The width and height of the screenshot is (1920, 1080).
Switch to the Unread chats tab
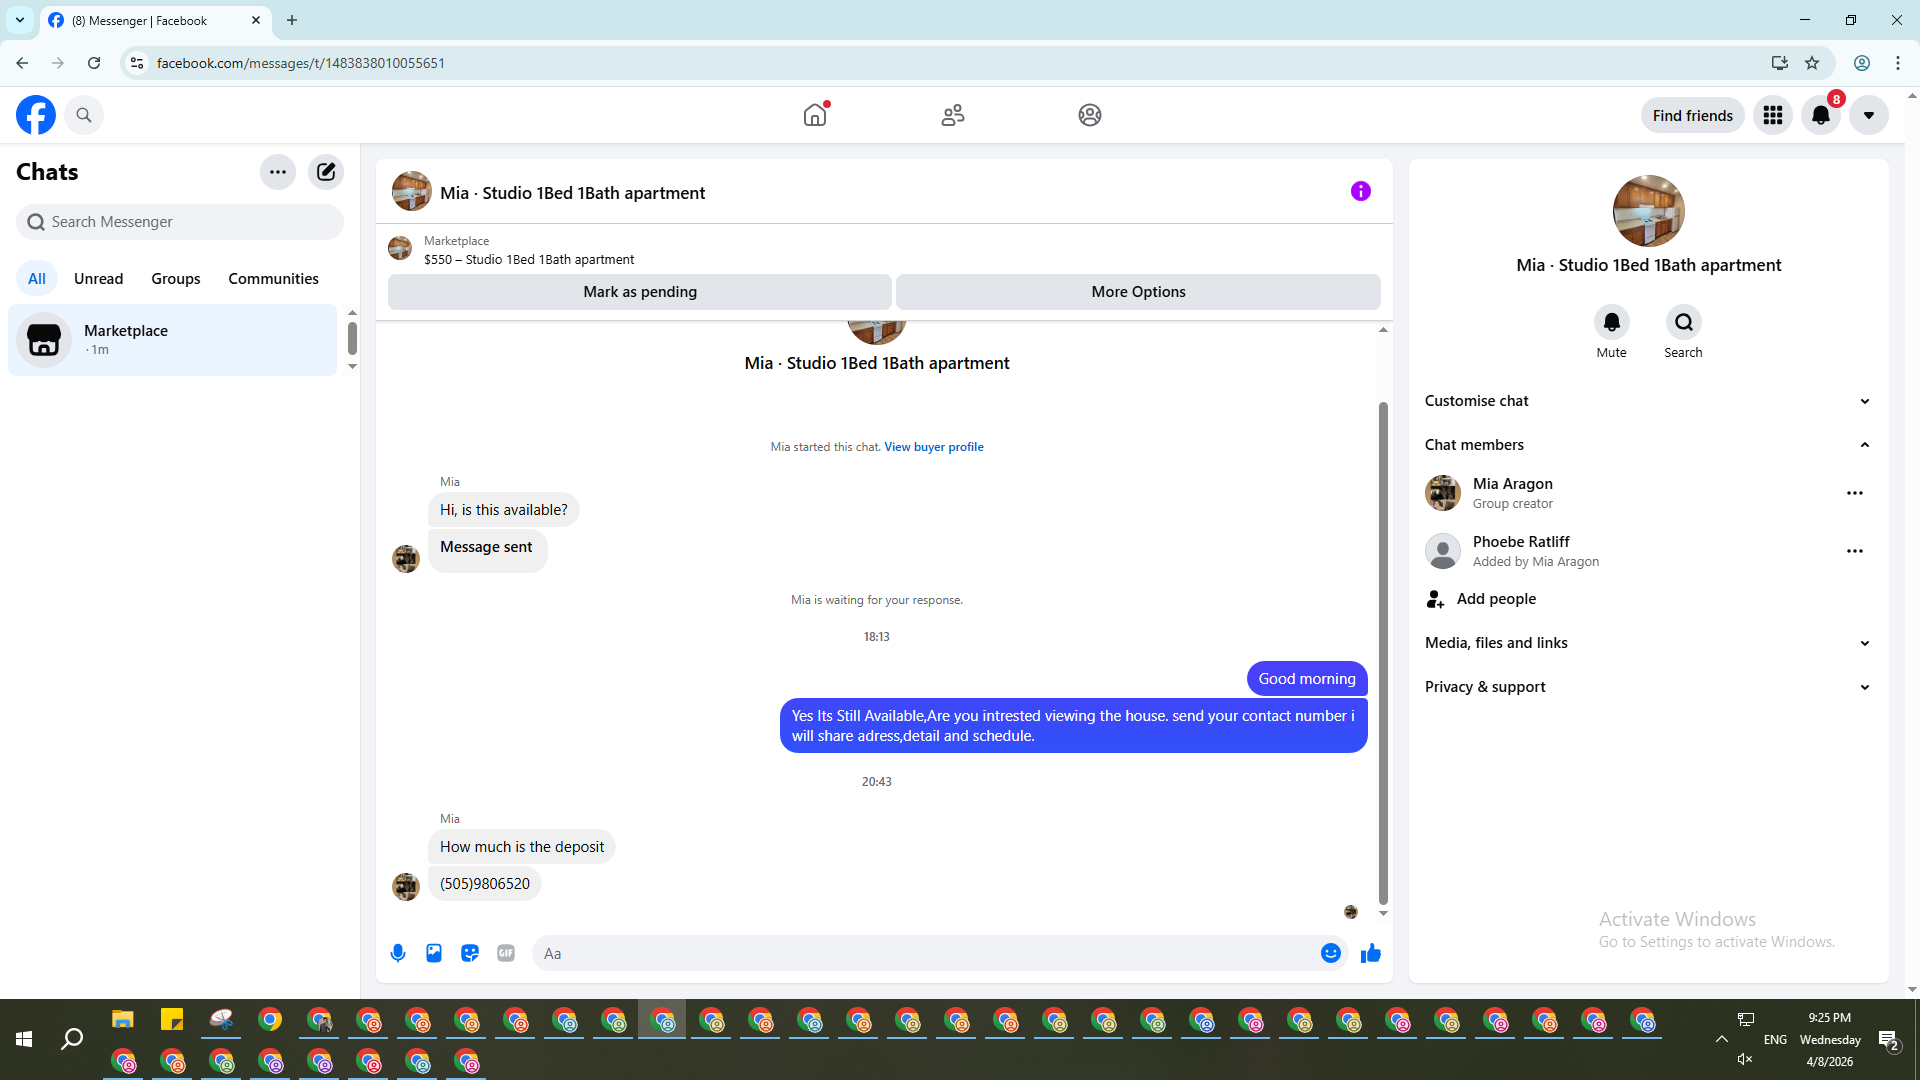point(98,279)
